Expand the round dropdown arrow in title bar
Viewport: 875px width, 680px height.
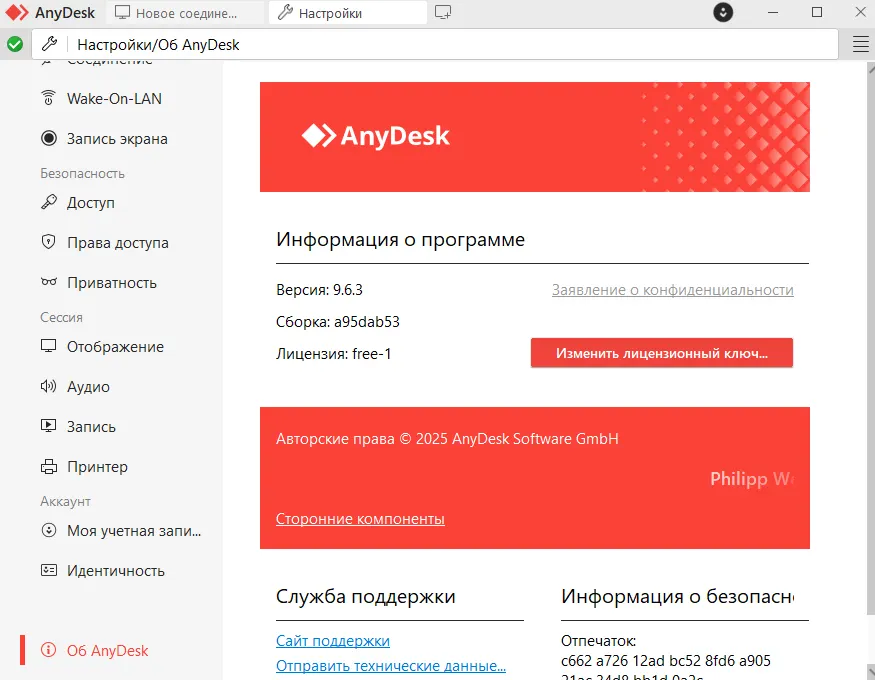[x=724, y=13]
